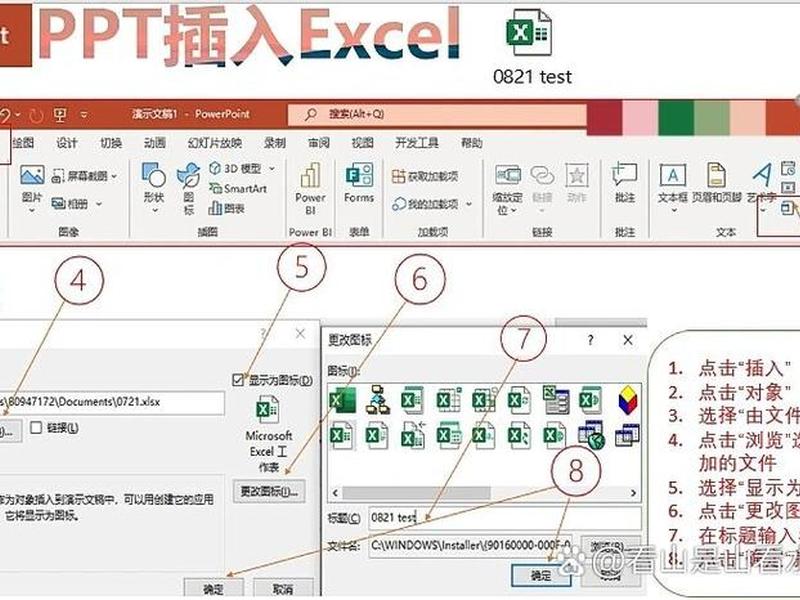Expand the 3D 模型 dropdown arrow

tap(272, 168)
